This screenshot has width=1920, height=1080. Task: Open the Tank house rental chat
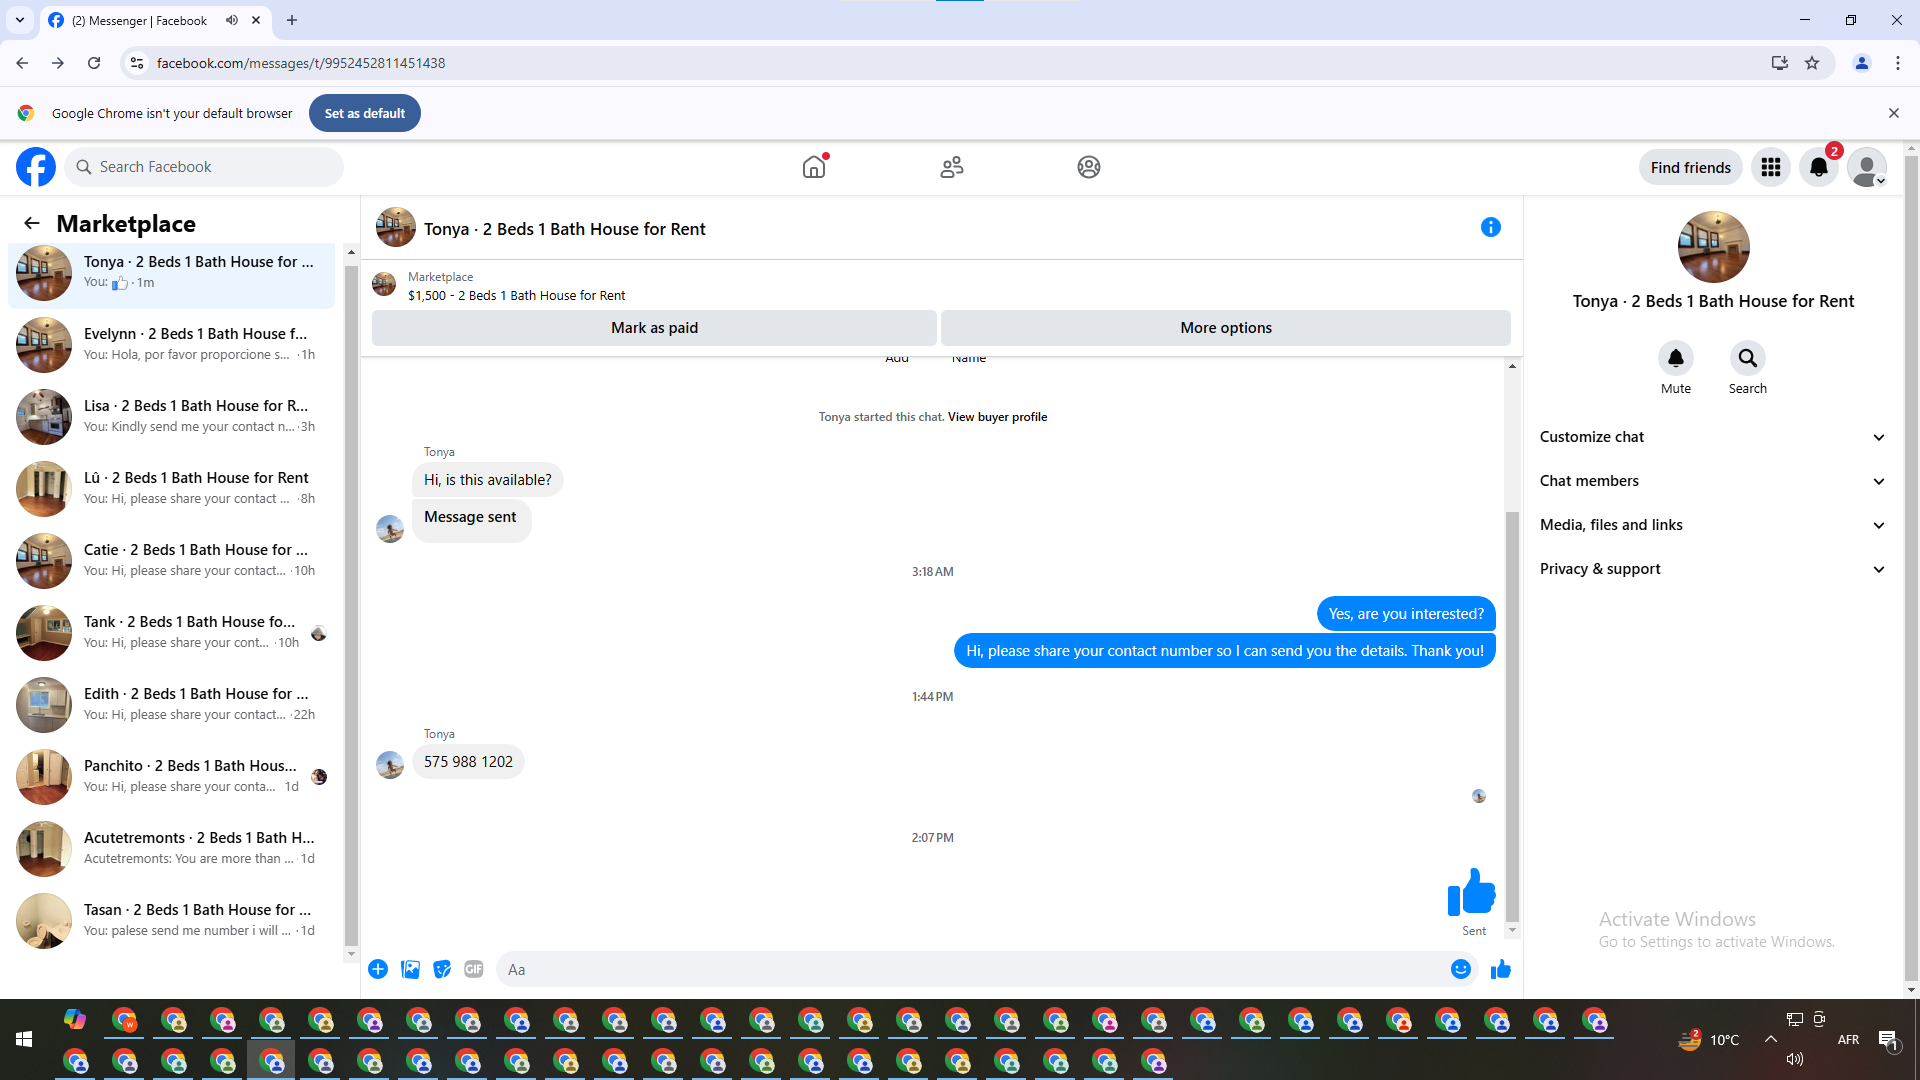(172, 632)
